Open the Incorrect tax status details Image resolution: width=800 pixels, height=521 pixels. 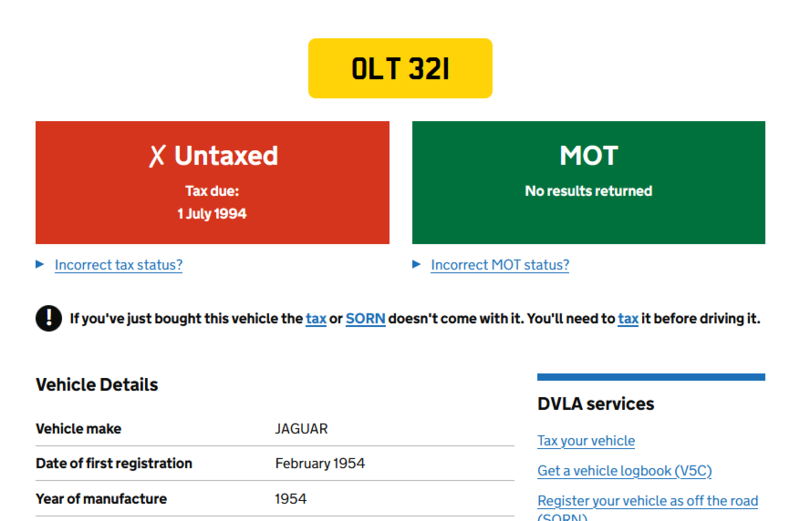point(118,265)
